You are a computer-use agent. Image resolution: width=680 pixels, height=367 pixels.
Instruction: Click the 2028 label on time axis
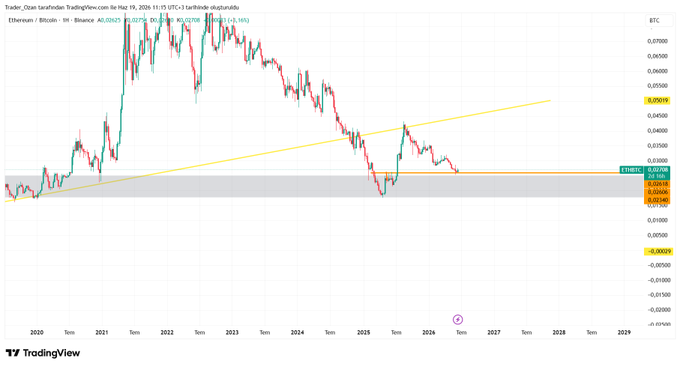click(559, 333)
